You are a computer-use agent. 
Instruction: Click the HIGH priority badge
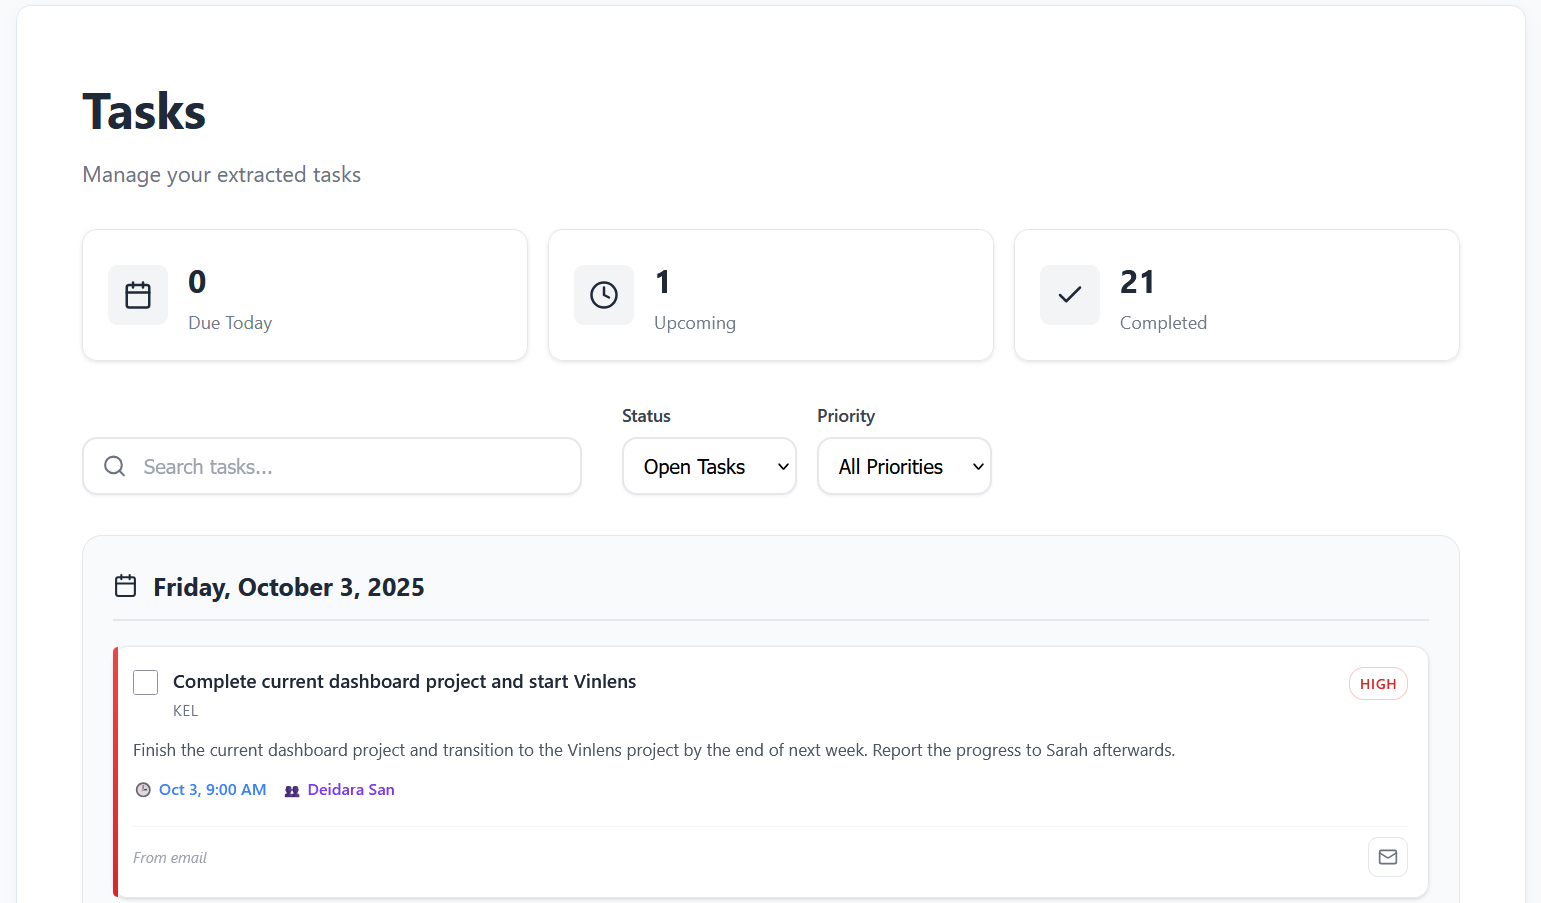[1378, 683]
